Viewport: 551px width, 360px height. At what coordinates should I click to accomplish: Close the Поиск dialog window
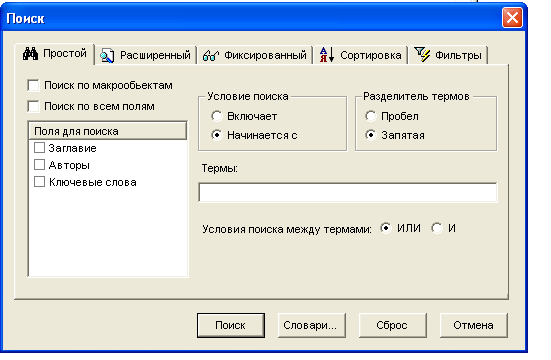(x=512, y=18)
